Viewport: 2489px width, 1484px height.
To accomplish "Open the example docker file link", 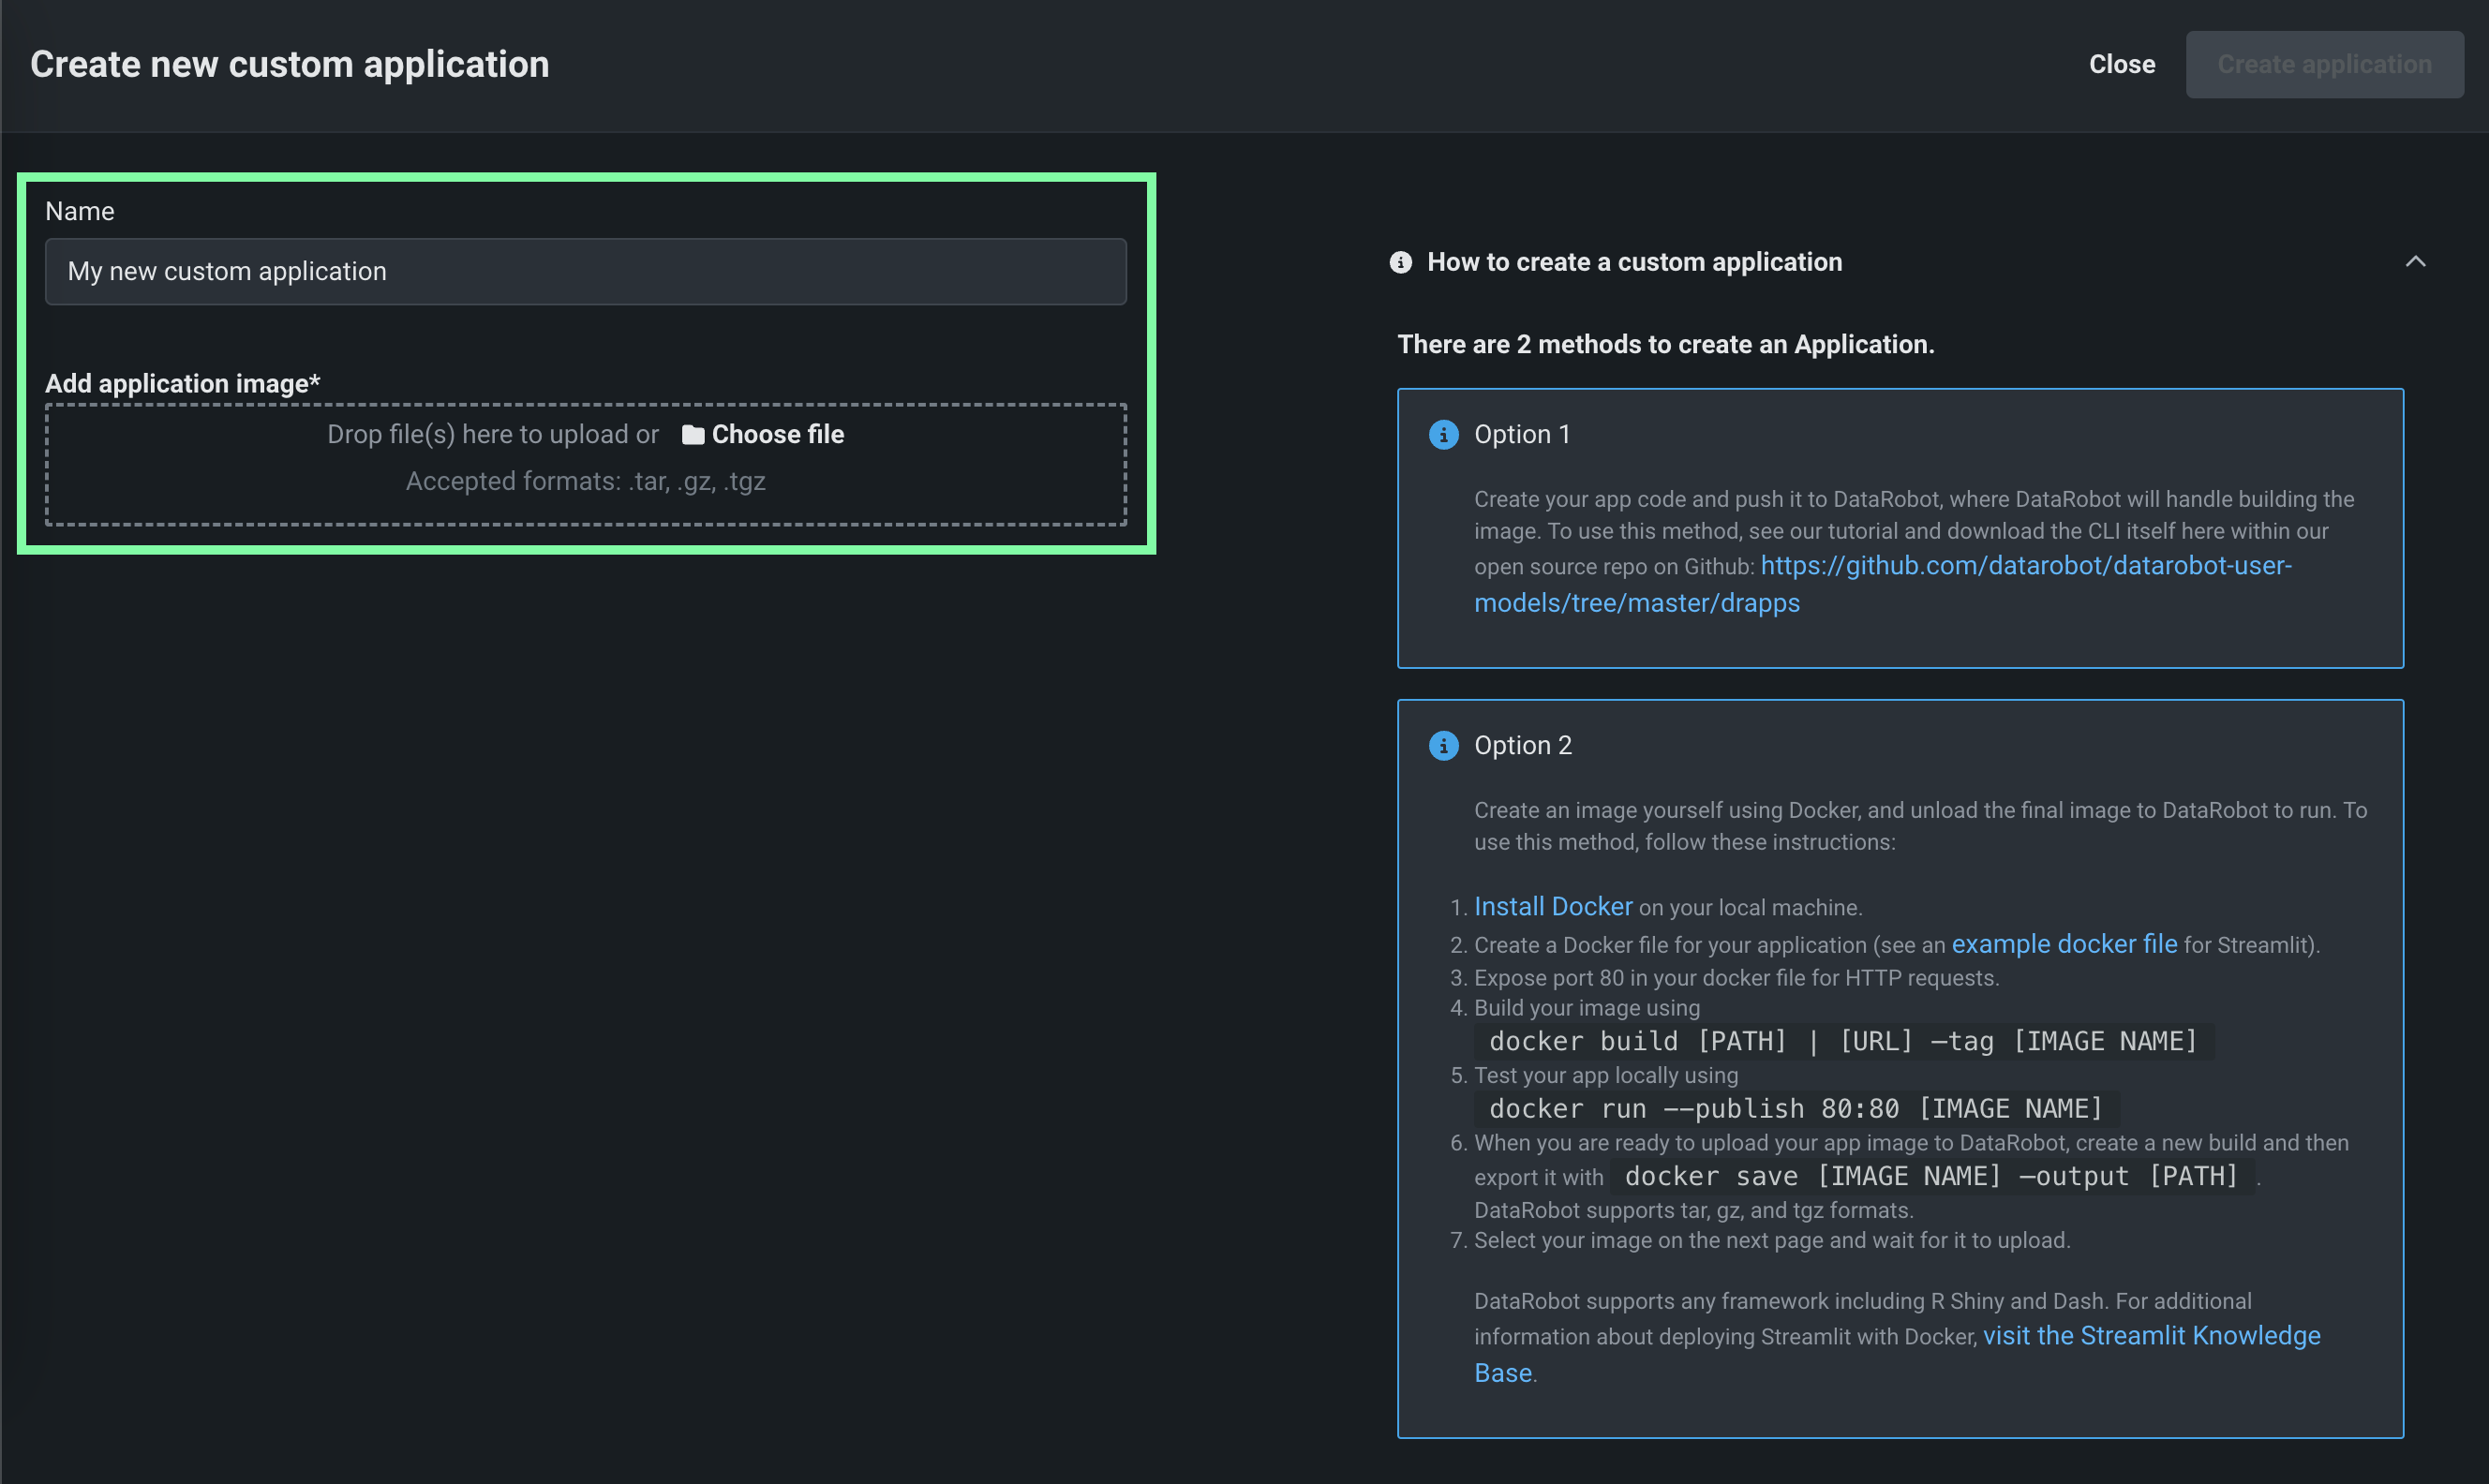I will (x=2063, y=944).
